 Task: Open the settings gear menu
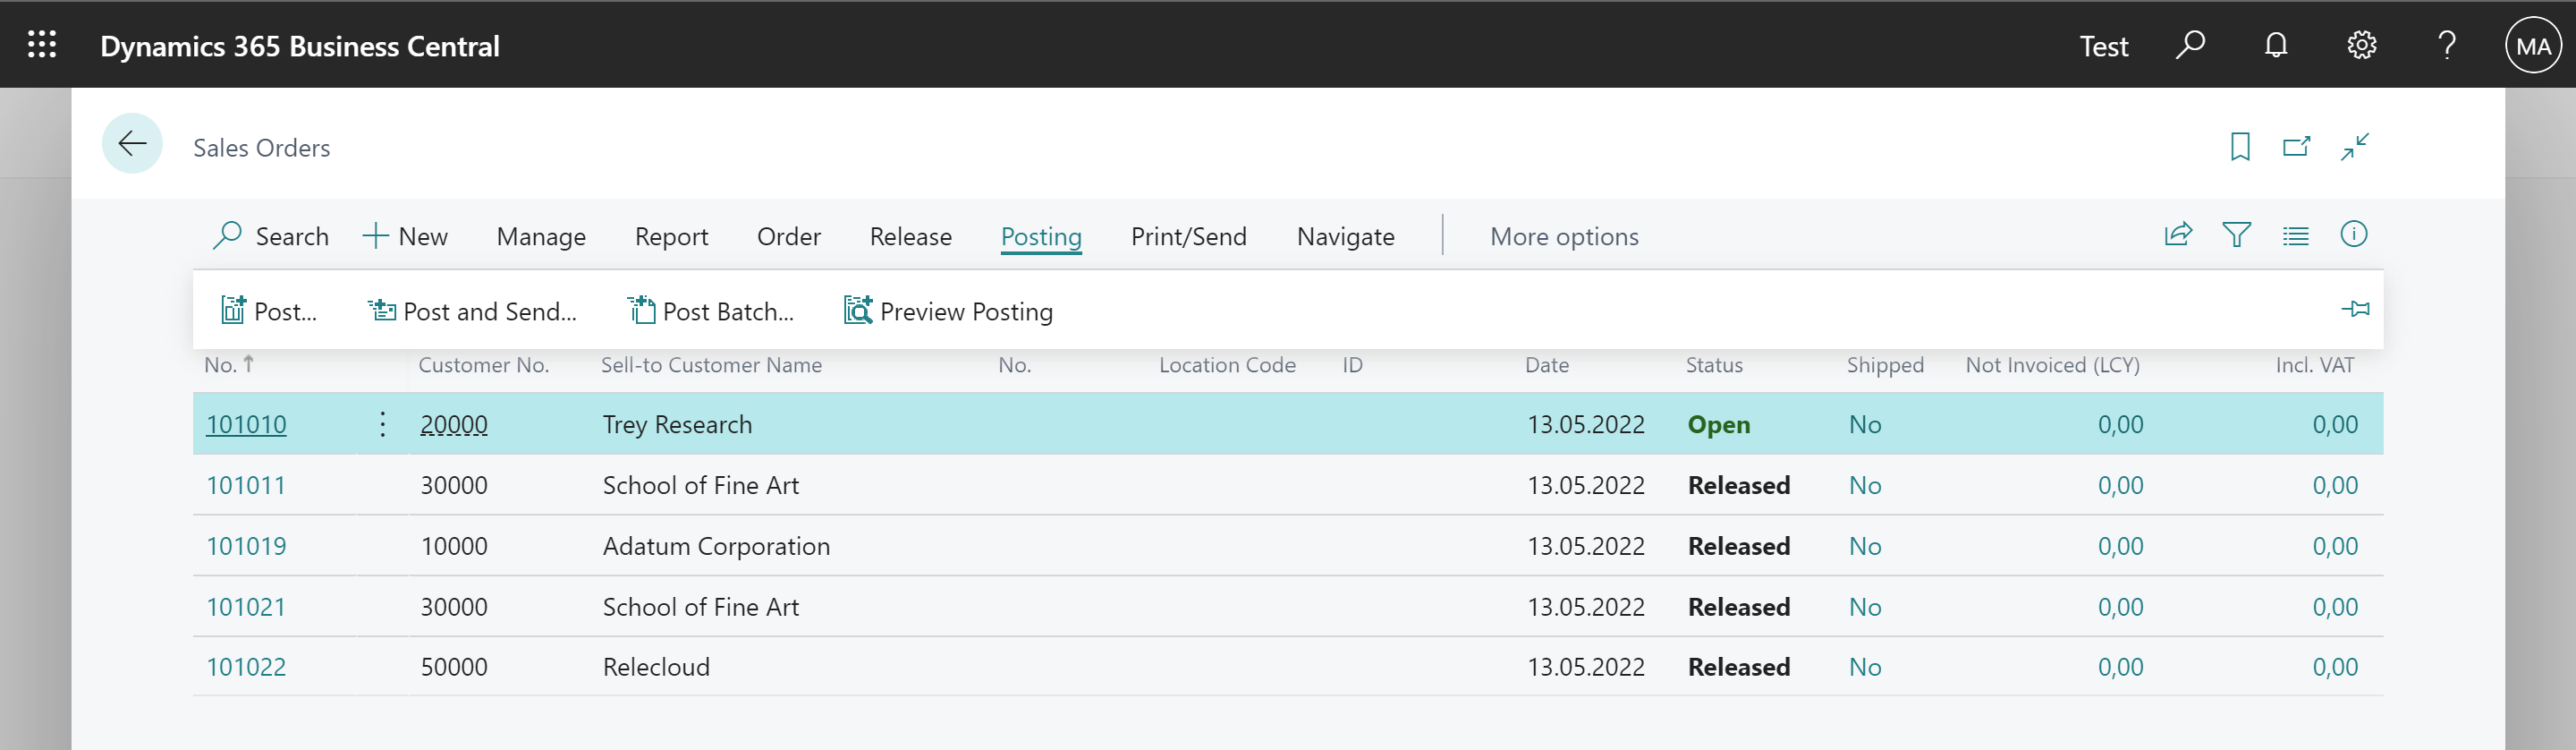pos(2361,45)
